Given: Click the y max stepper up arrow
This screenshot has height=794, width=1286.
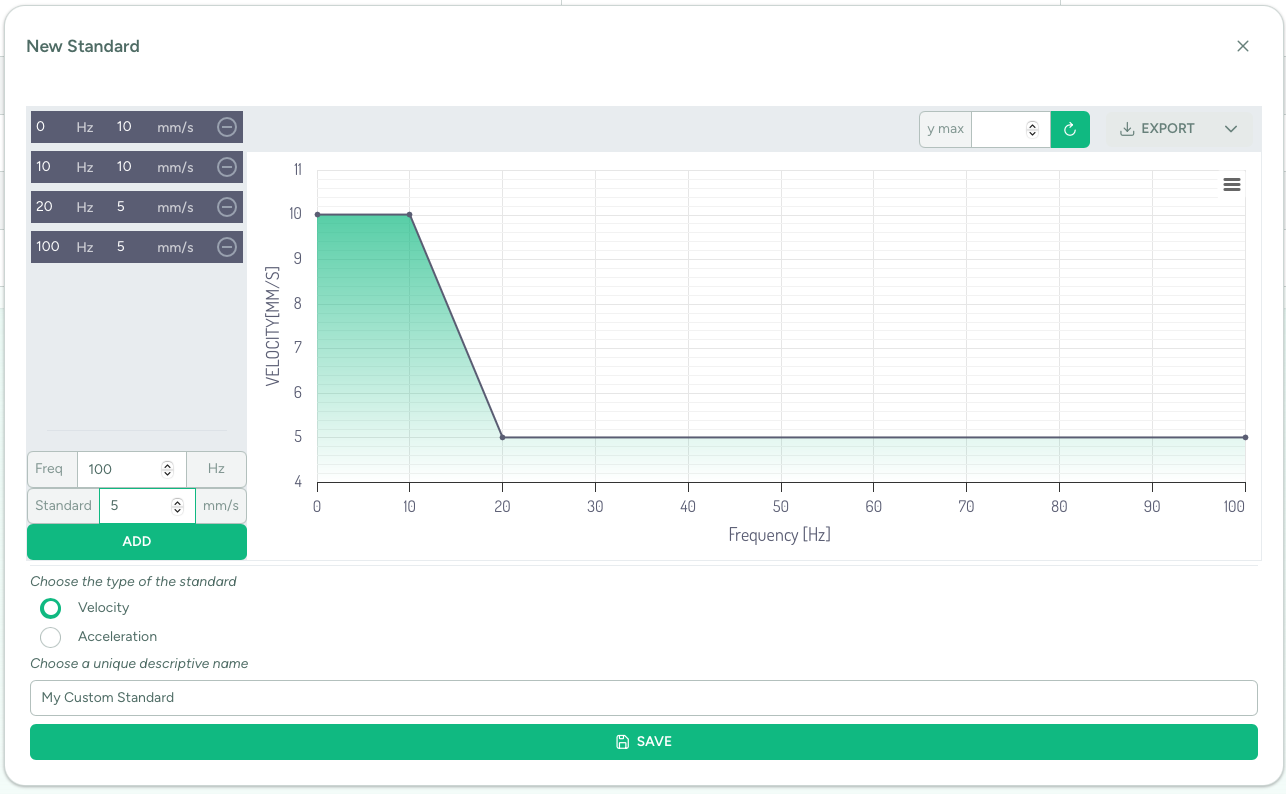Looking at the screenshot, I should pos(1031,124).
